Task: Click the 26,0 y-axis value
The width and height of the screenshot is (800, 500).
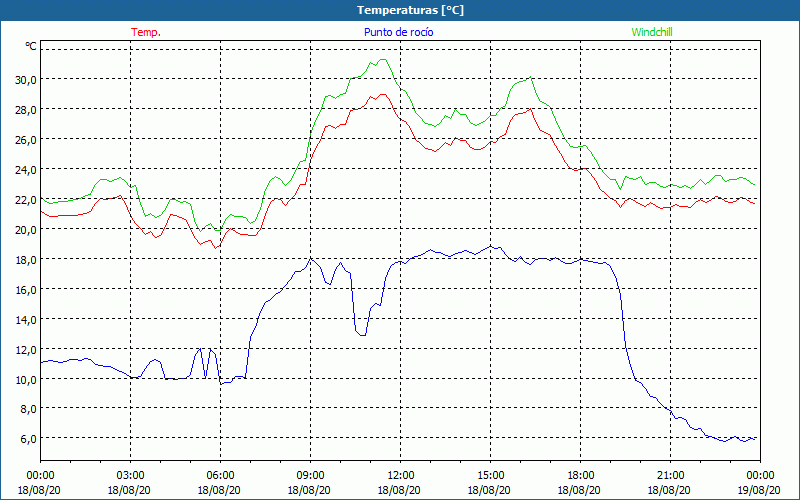Action: coord(26,140)
